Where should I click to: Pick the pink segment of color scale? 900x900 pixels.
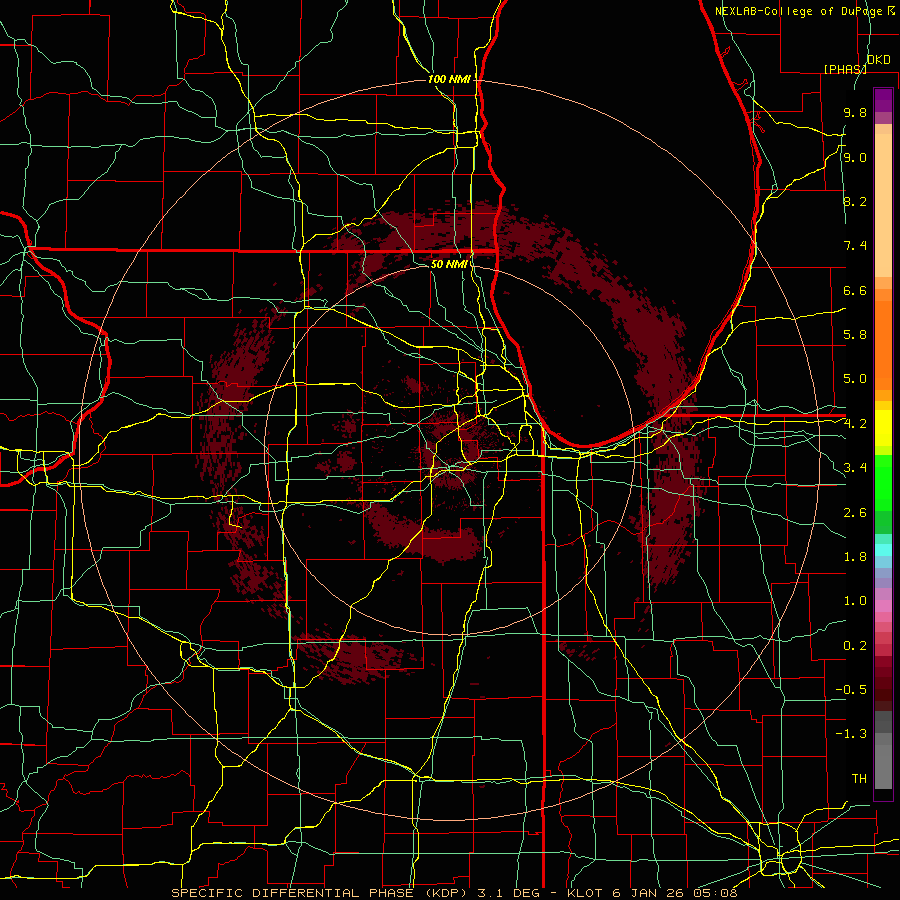[883, 606]
